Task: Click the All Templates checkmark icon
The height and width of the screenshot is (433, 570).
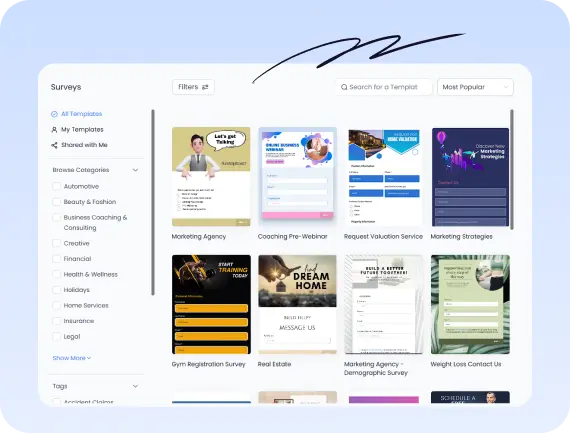Action: tap(54, 114)
